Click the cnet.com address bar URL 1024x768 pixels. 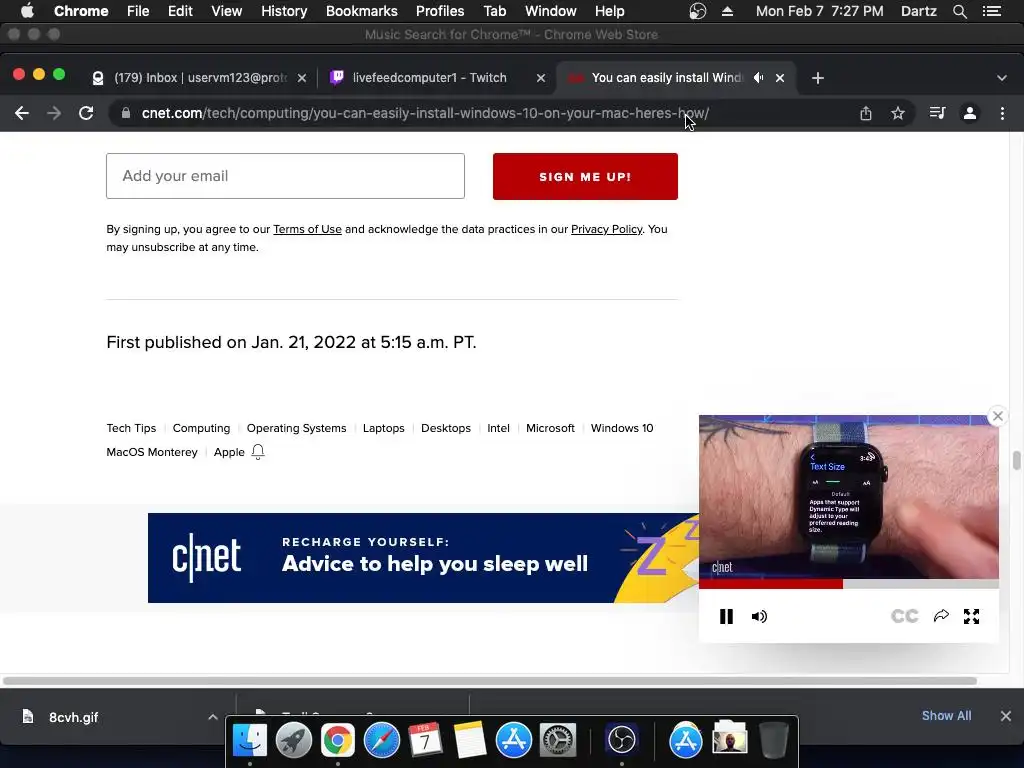pos(425,113)
